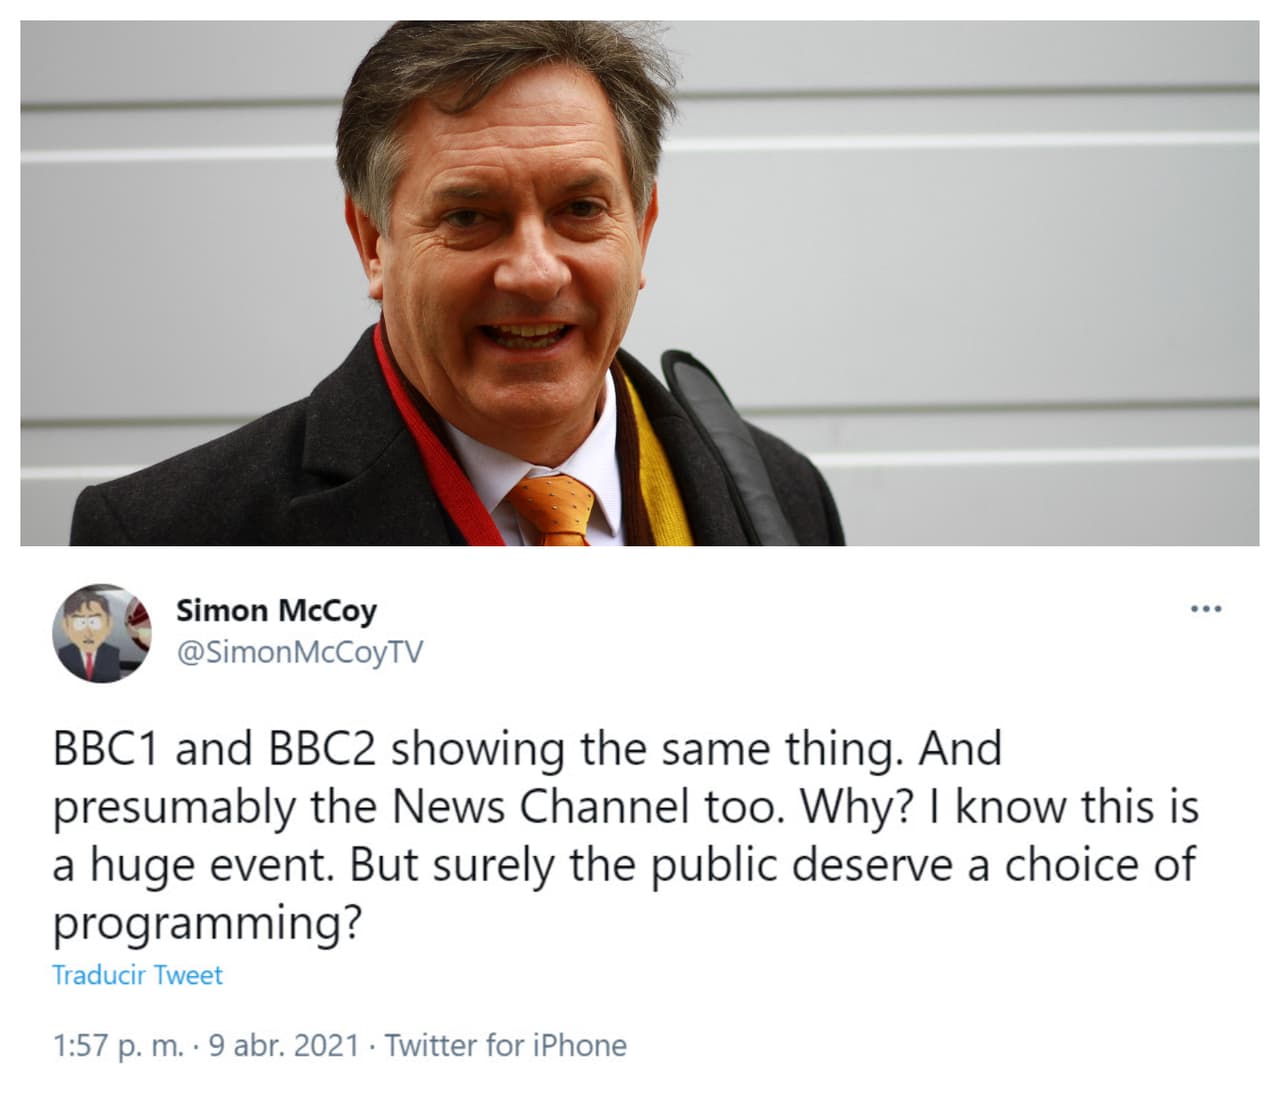Click the Simon McCoy display name

[x=274, y=611]
